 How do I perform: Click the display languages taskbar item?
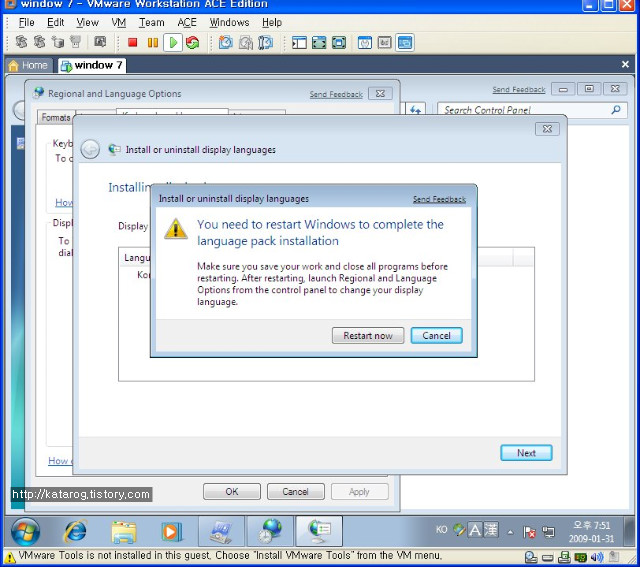[x=319, y=531]
